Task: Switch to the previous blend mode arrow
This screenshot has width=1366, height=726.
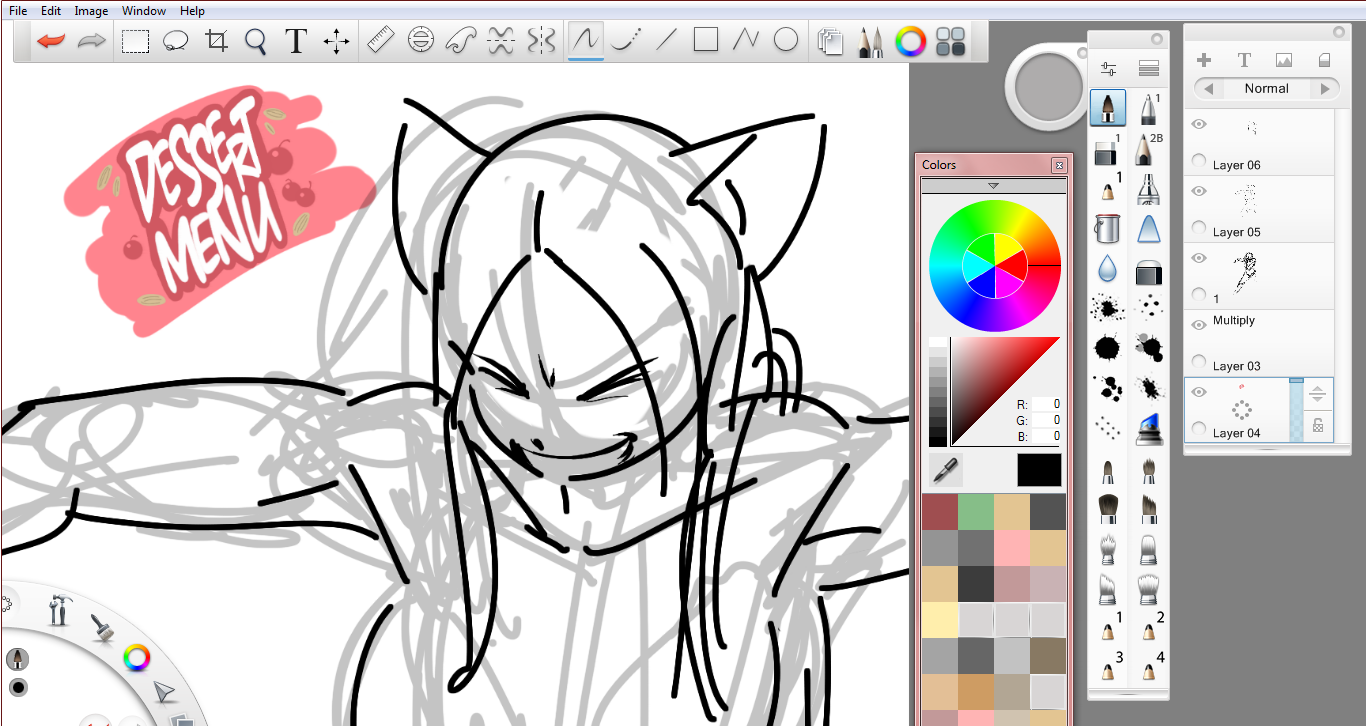Action: 1208,89
